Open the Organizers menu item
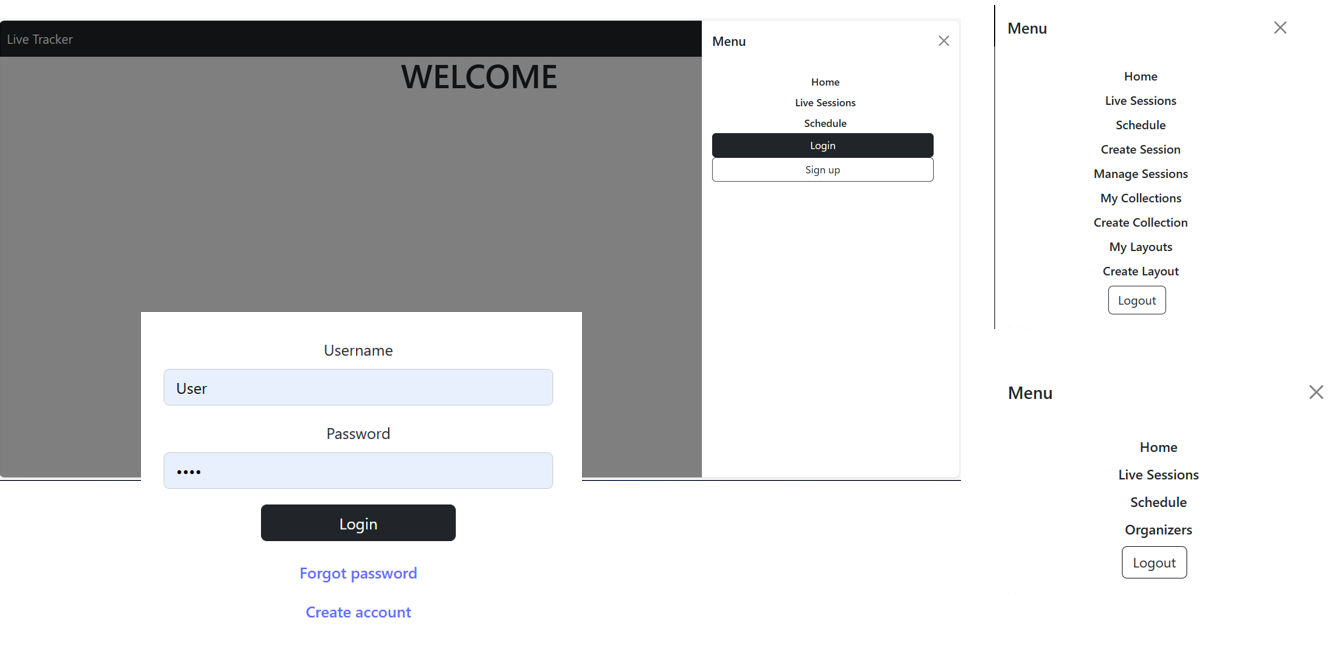The image size is (1337, 656). (x=1158, y=530)
